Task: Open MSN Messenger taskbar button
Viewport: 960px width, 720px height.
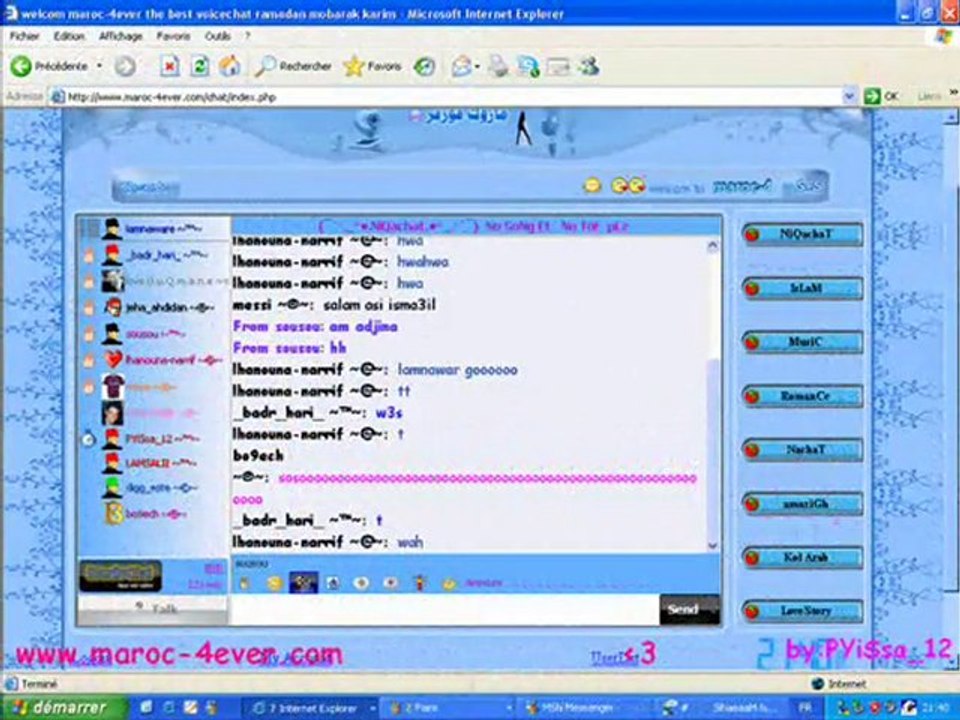Action: click(577, 708)
